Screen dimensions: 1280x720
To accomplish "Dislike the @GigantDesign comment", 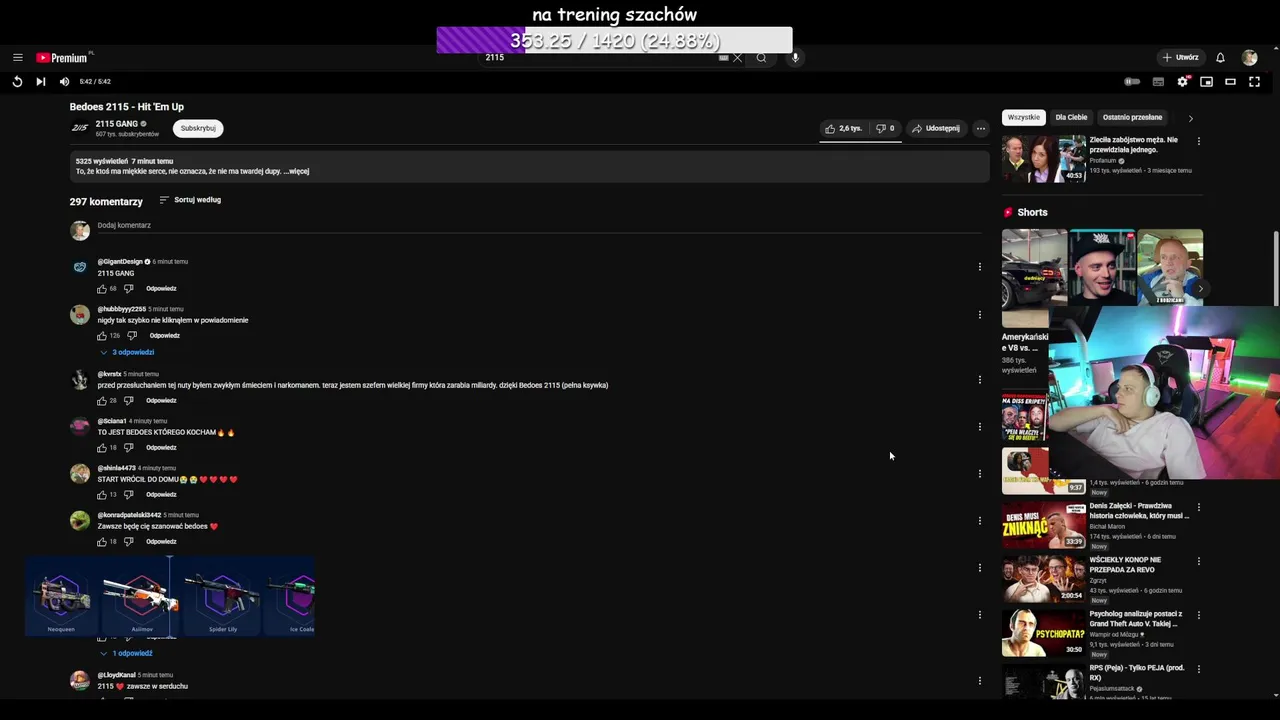I will tap(128, 289).
